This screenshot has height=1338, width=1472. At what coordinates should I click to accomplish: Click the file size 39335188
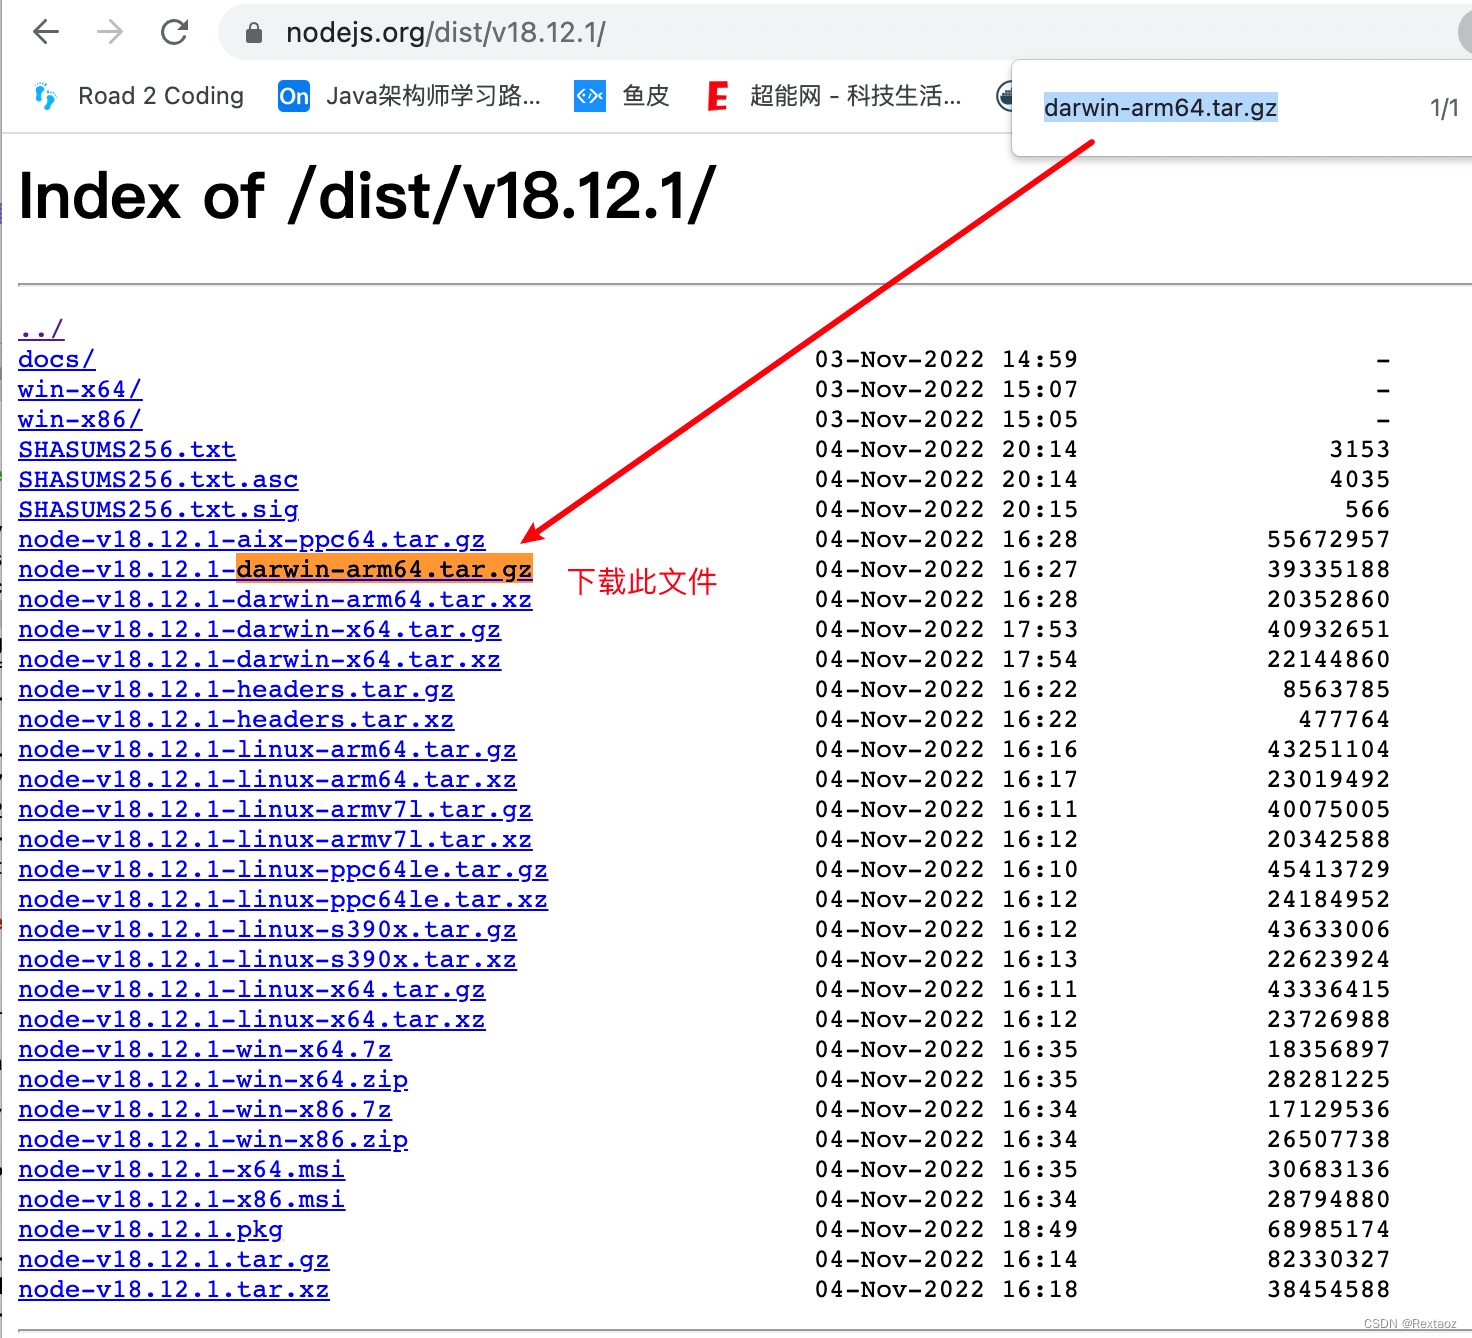point(1328,569)
